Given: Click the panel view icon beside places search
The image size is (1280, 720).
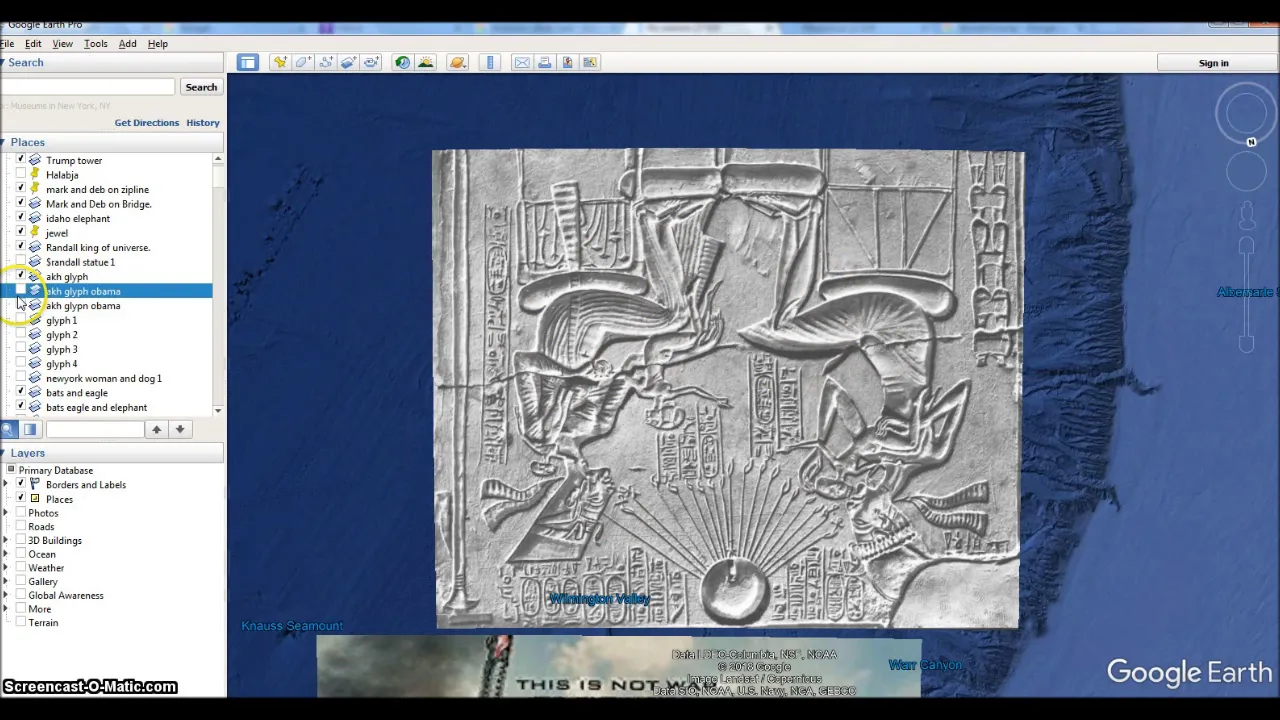Looking at the screenshot, I should click(x=30, y=429).
